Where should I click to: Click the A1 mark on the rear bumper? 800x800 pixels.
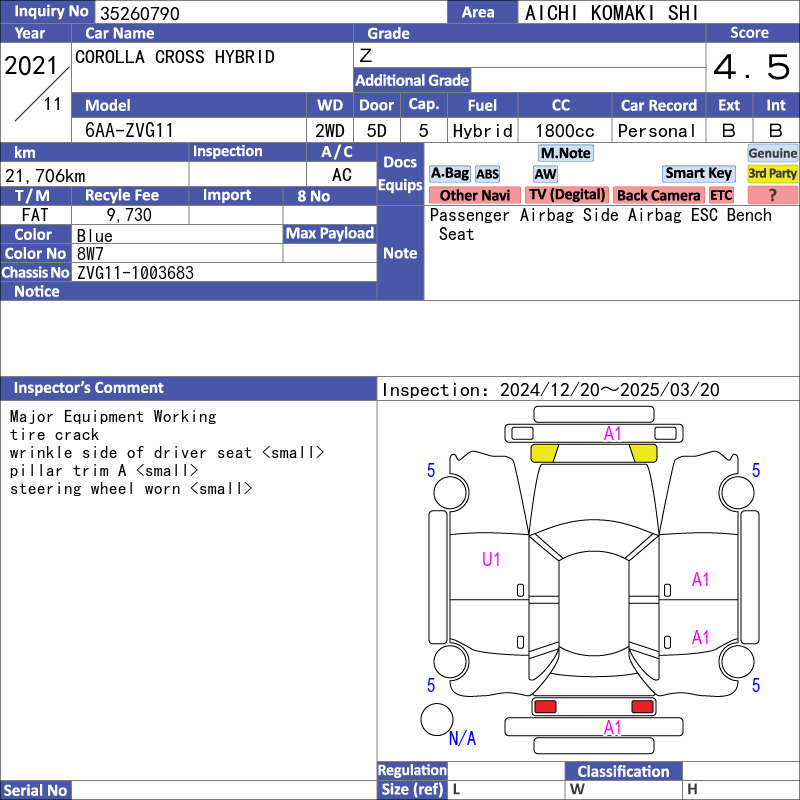coord(612,728)
